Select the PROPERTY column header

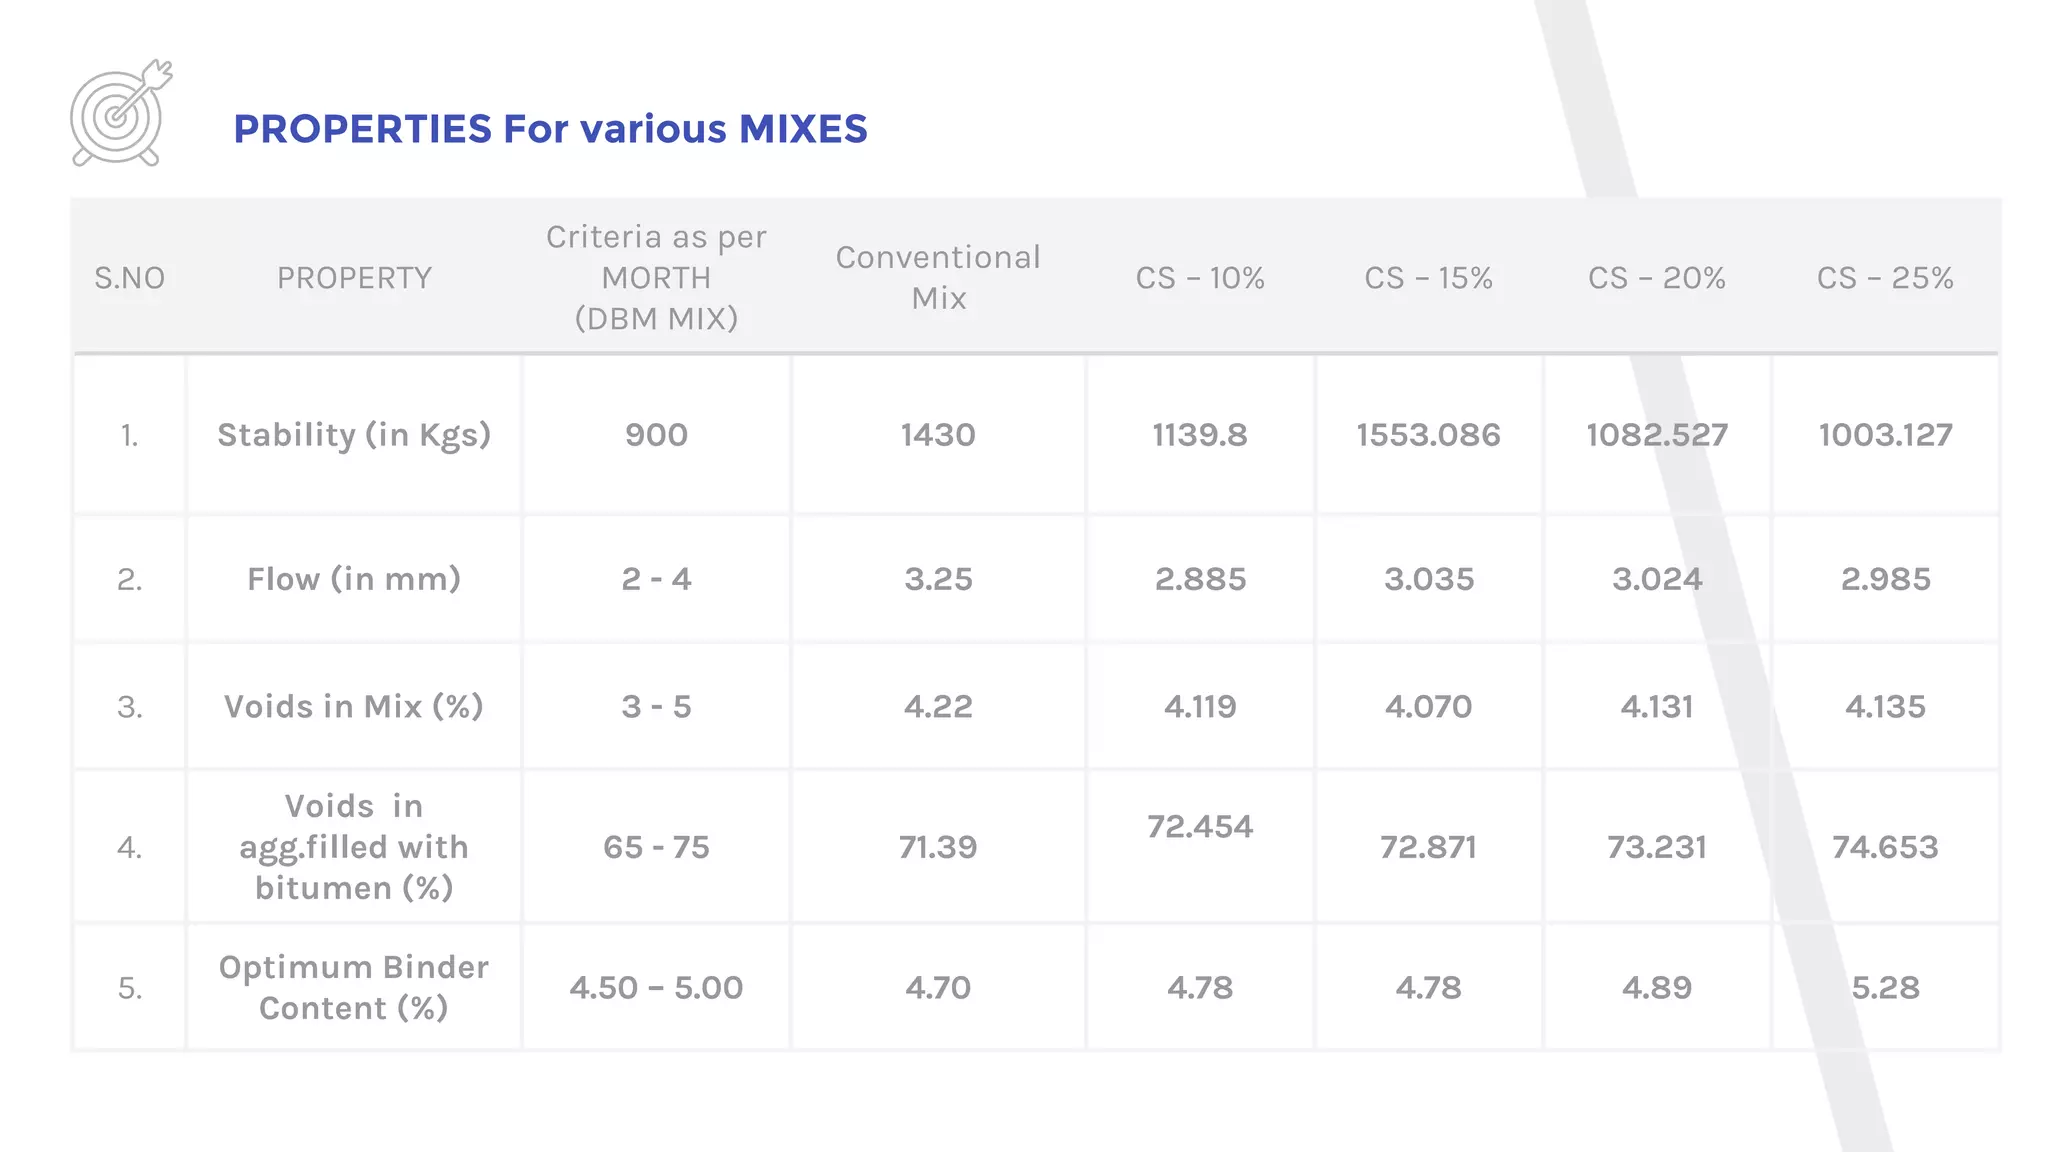(354, 278)
